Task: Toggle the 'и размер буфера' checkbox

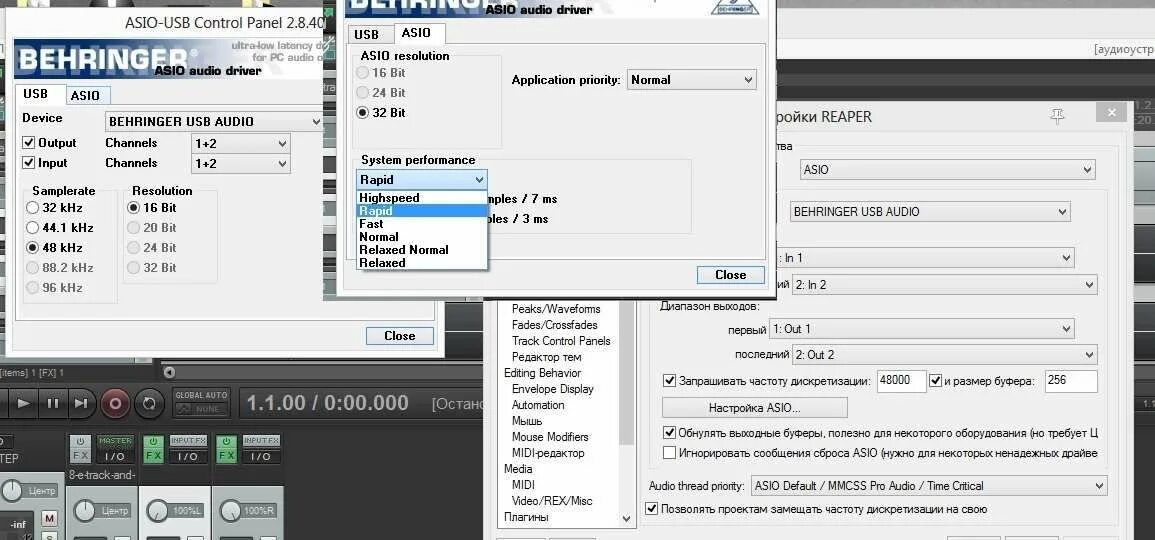Action: click(x=935, y=381)
